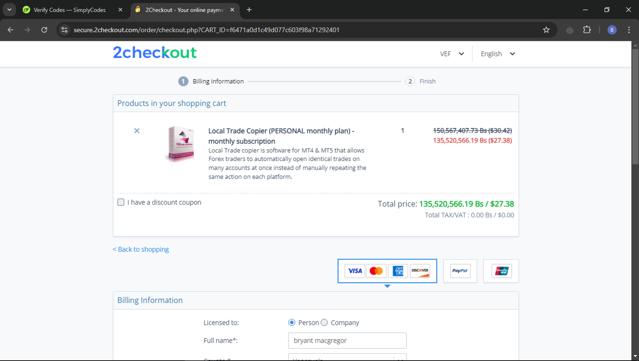Go forward in browser history
The height and width of the screenshot is (361, 639).
27,30
